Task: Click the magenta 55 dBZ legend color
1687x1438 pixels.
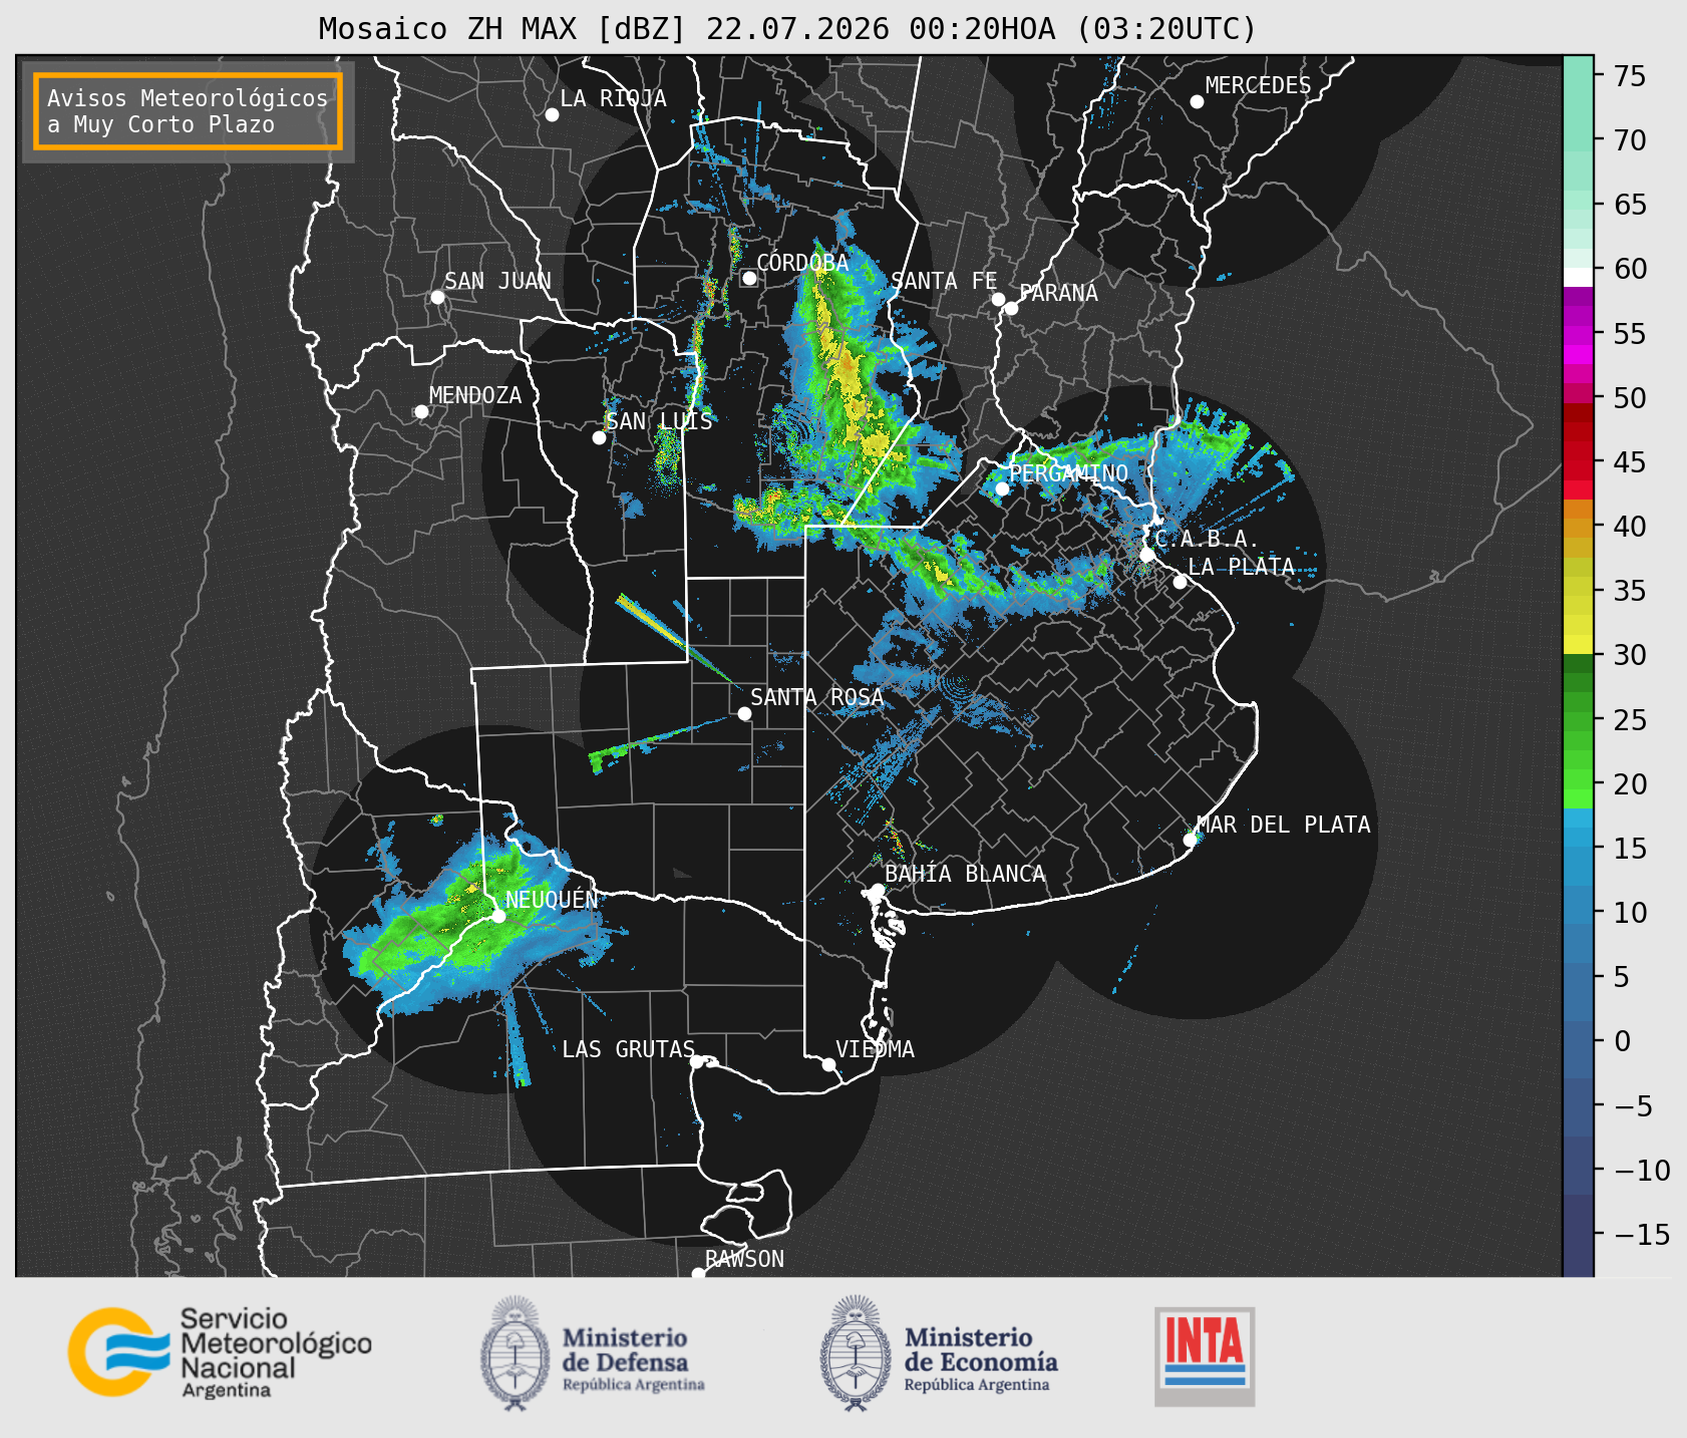Action: click(x=1578, y=335)
